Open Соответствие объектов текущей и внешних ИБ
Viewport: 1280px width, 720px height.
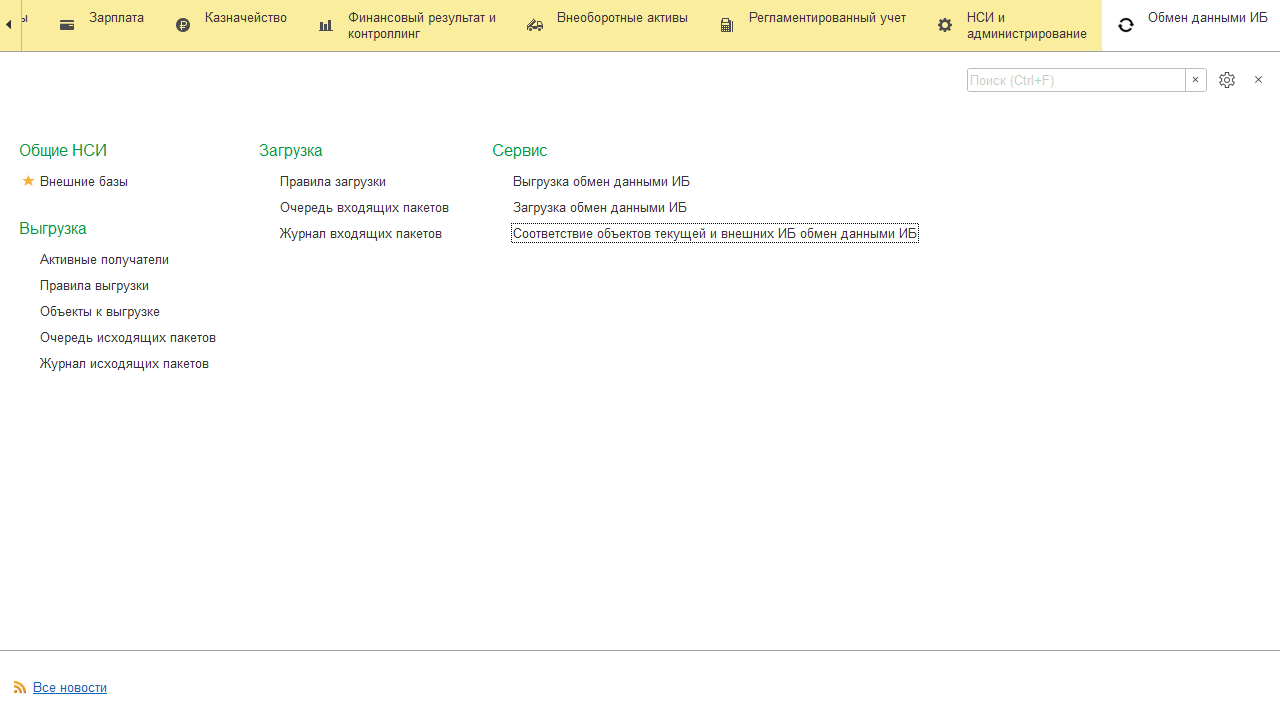[x=714, y=234]
